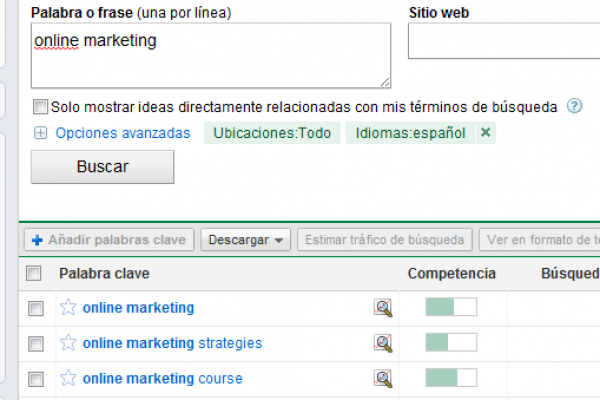The image size is (600, 400).
Task: Click the star next to online marketing
Action: coord(69,308)
